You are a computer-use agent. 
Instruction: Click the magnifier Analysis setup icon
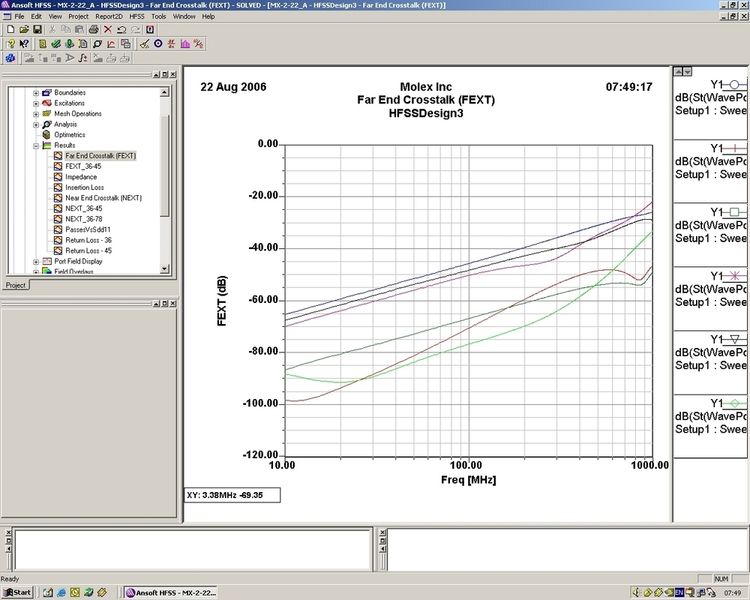pyautogui.click(x=98, y=44)
